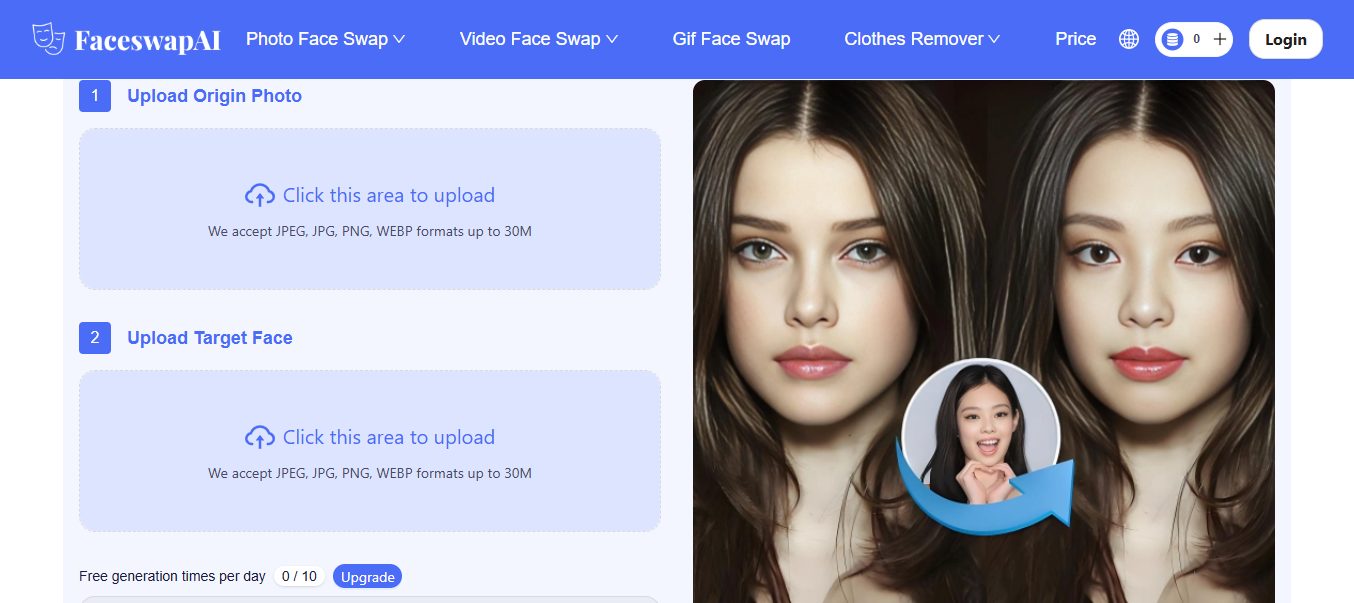Click the step 2 number badge

(x=95, y=338)
